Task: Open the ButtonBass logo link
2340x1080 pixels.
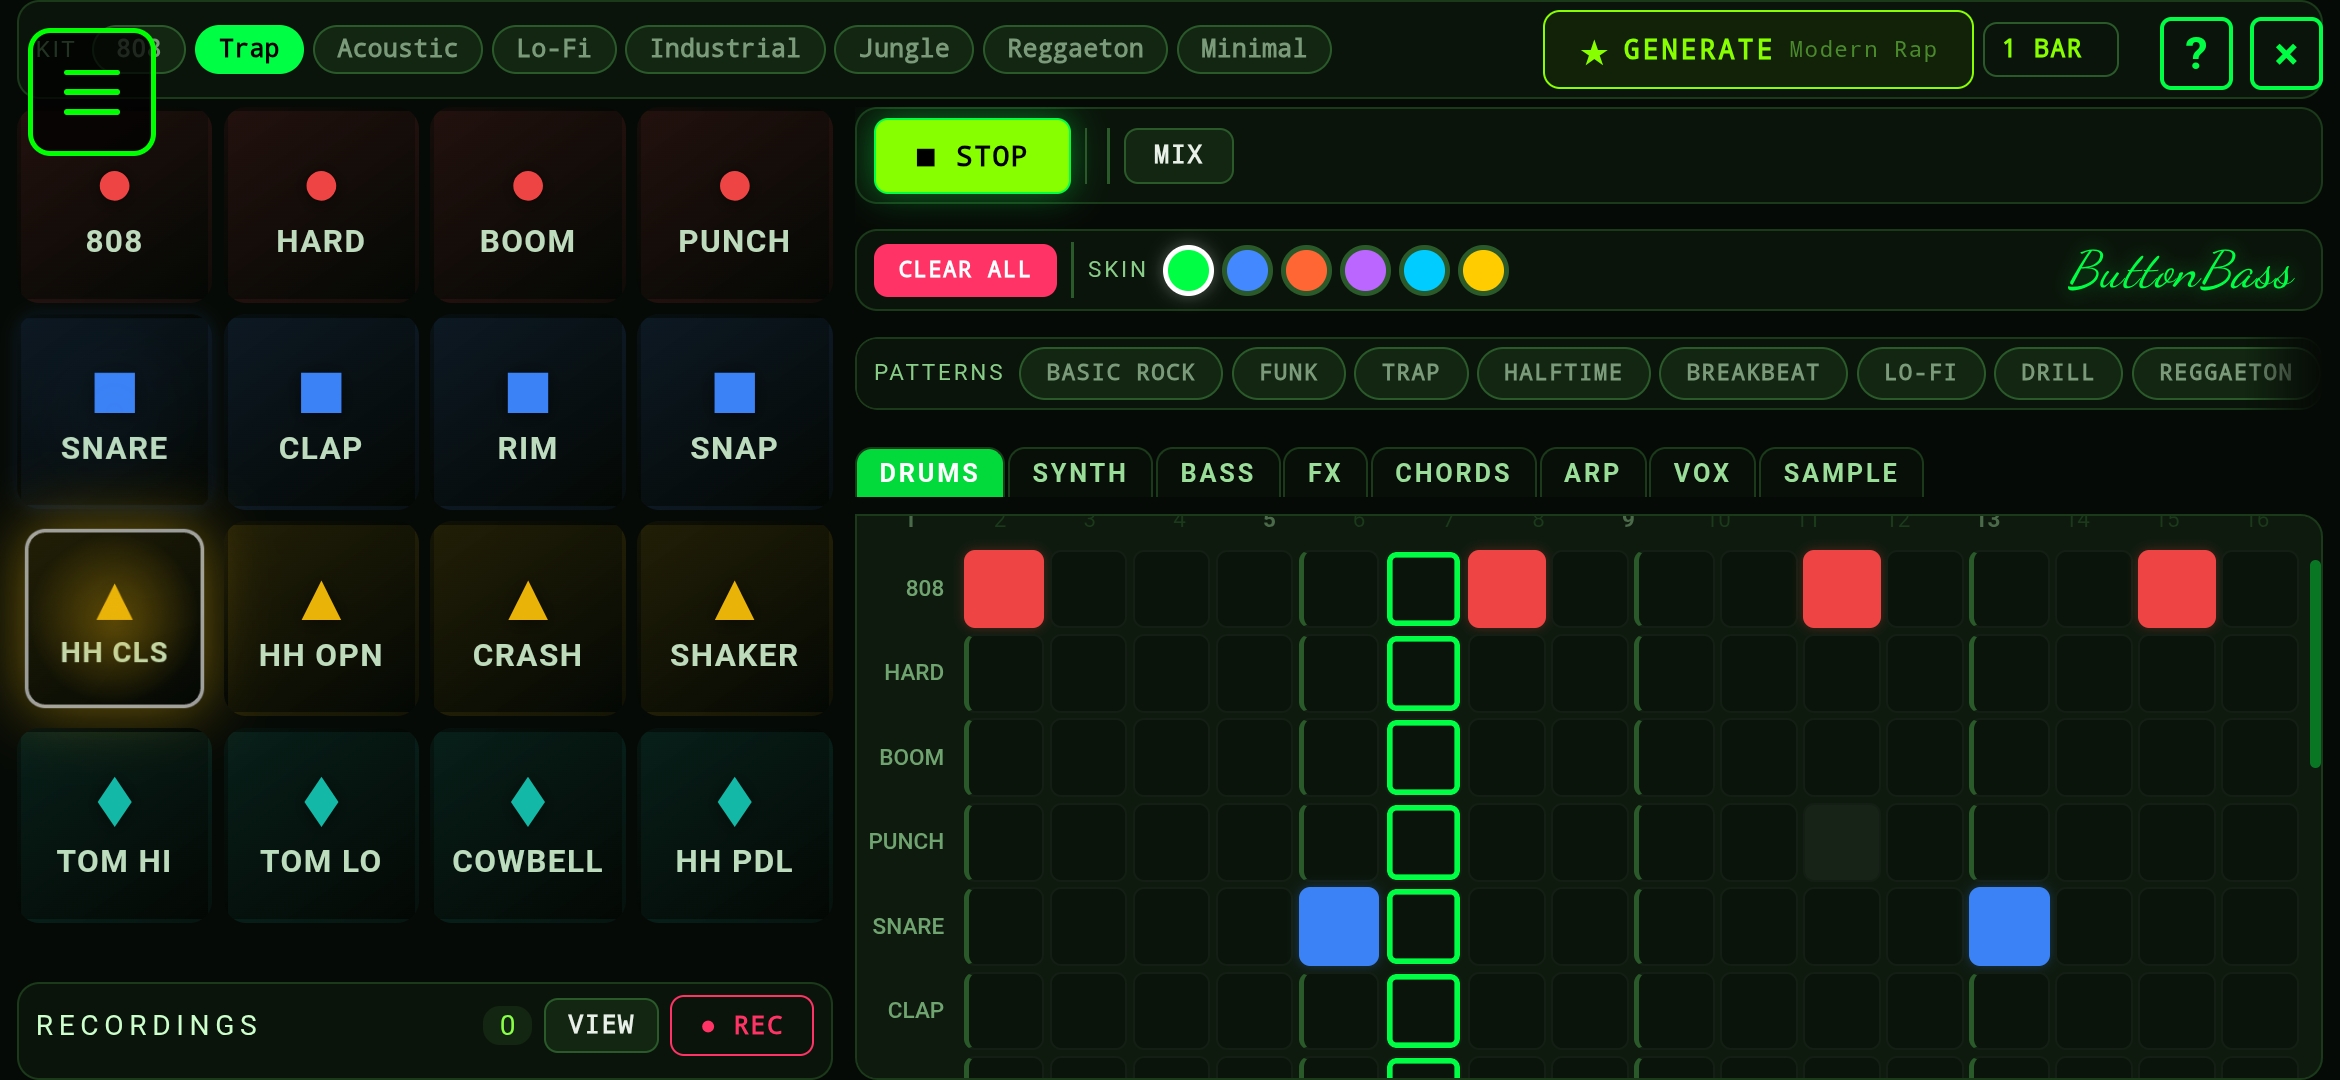Action: pyautogui.click(x=2180, y=271)
